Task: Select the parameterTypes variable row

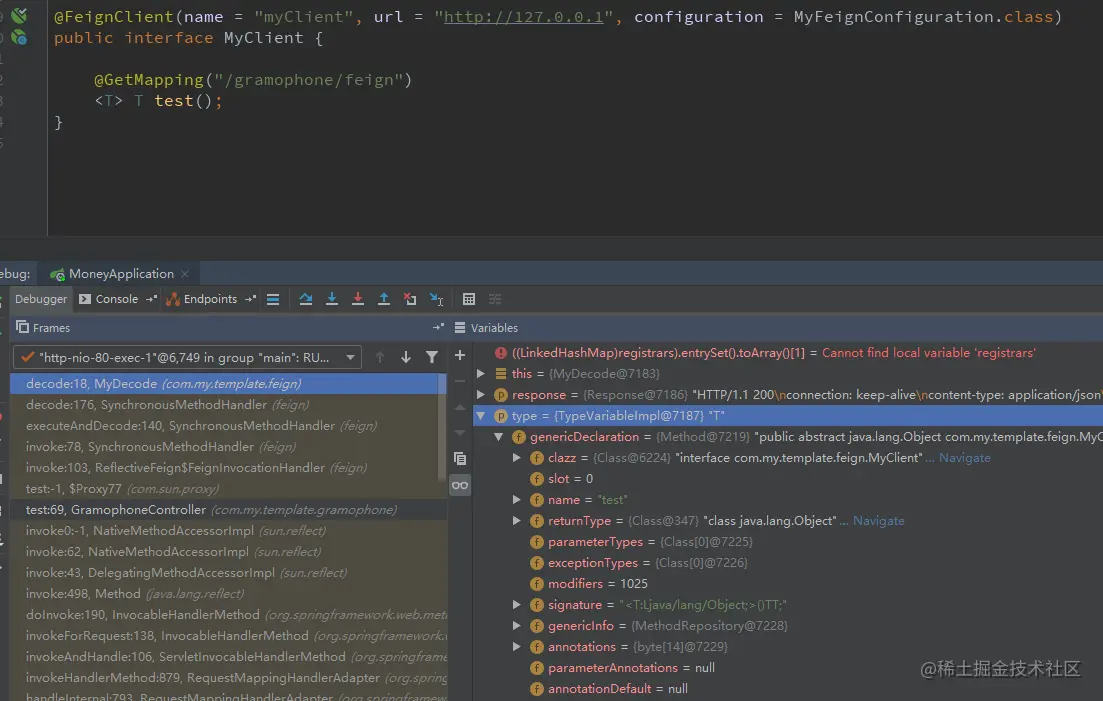Action: pyautogui.click(x=788, y=542)
